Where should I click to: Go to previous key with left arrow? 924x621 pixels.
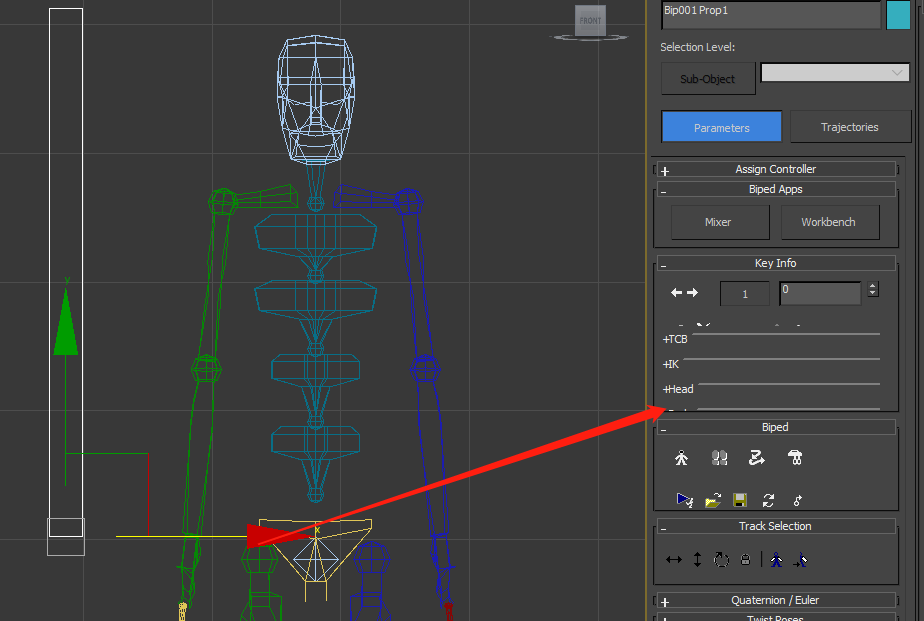click(676, 292)
